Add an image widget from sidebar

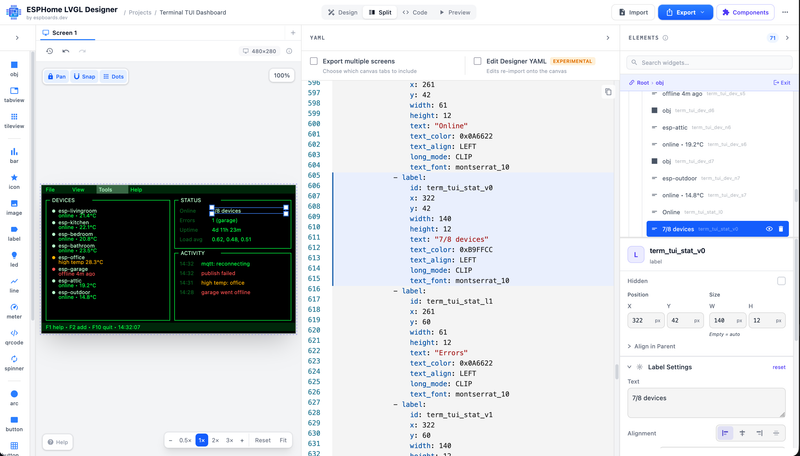coord(14,207)
